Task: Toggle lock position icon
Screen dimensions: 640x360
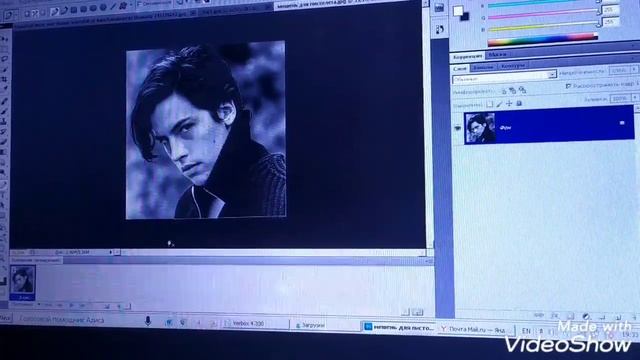Action: point(509,104)
